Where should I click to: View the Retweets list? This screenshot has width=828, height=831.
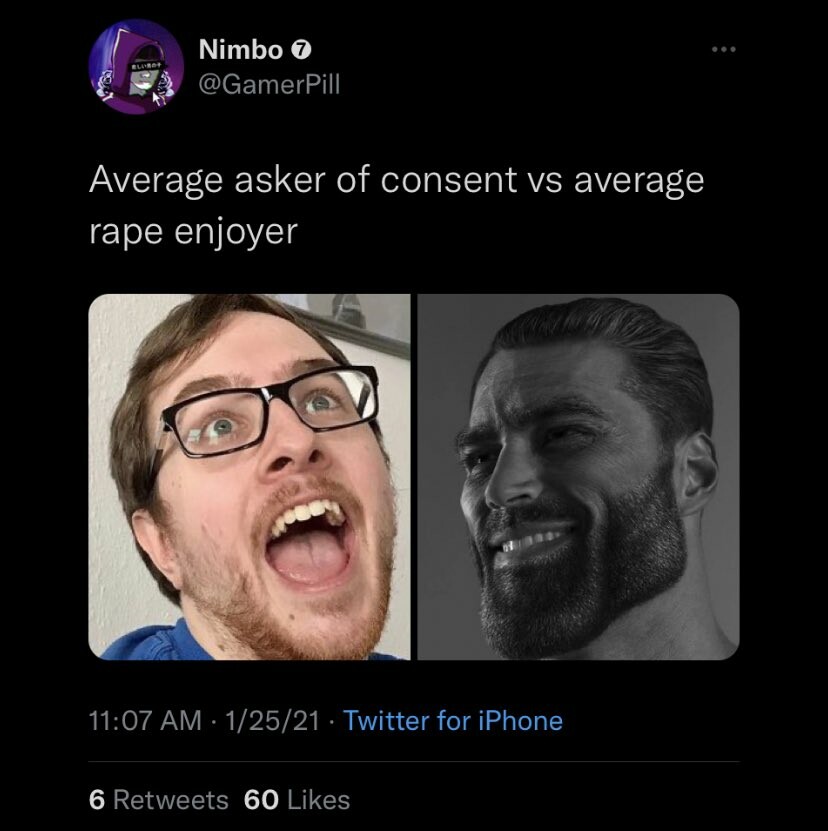pyautogui.click(x=171, y=800)
